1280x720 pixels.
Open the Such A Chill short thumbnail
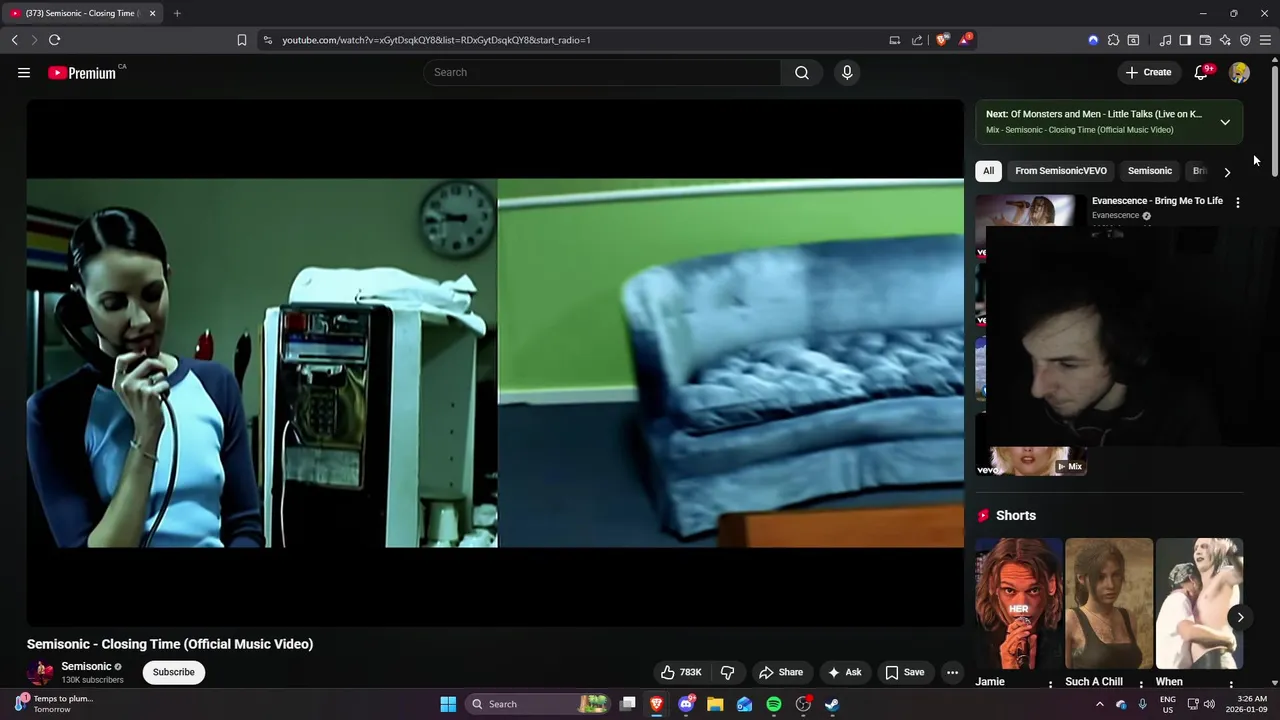pyautogui.click(x=1109, y=603)
